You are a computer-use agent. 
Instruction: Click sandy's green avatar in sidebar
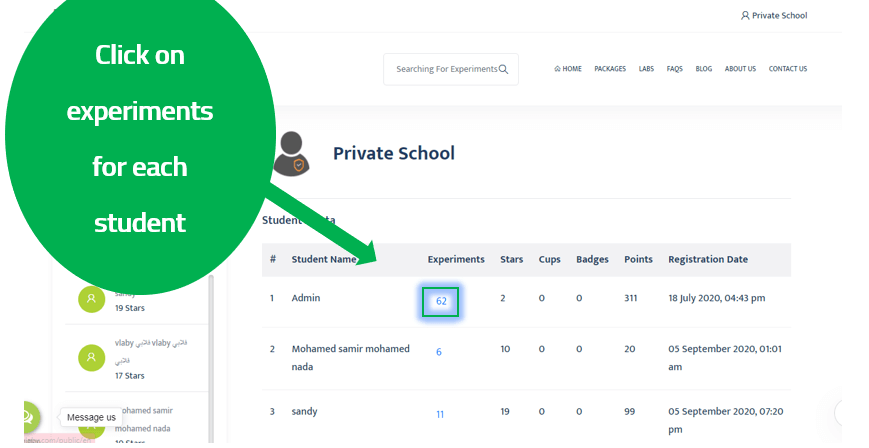91,299
